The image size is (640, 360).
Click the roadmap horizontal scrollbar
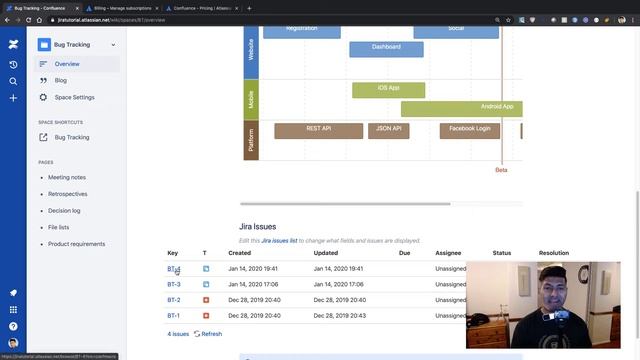(345, 204)
